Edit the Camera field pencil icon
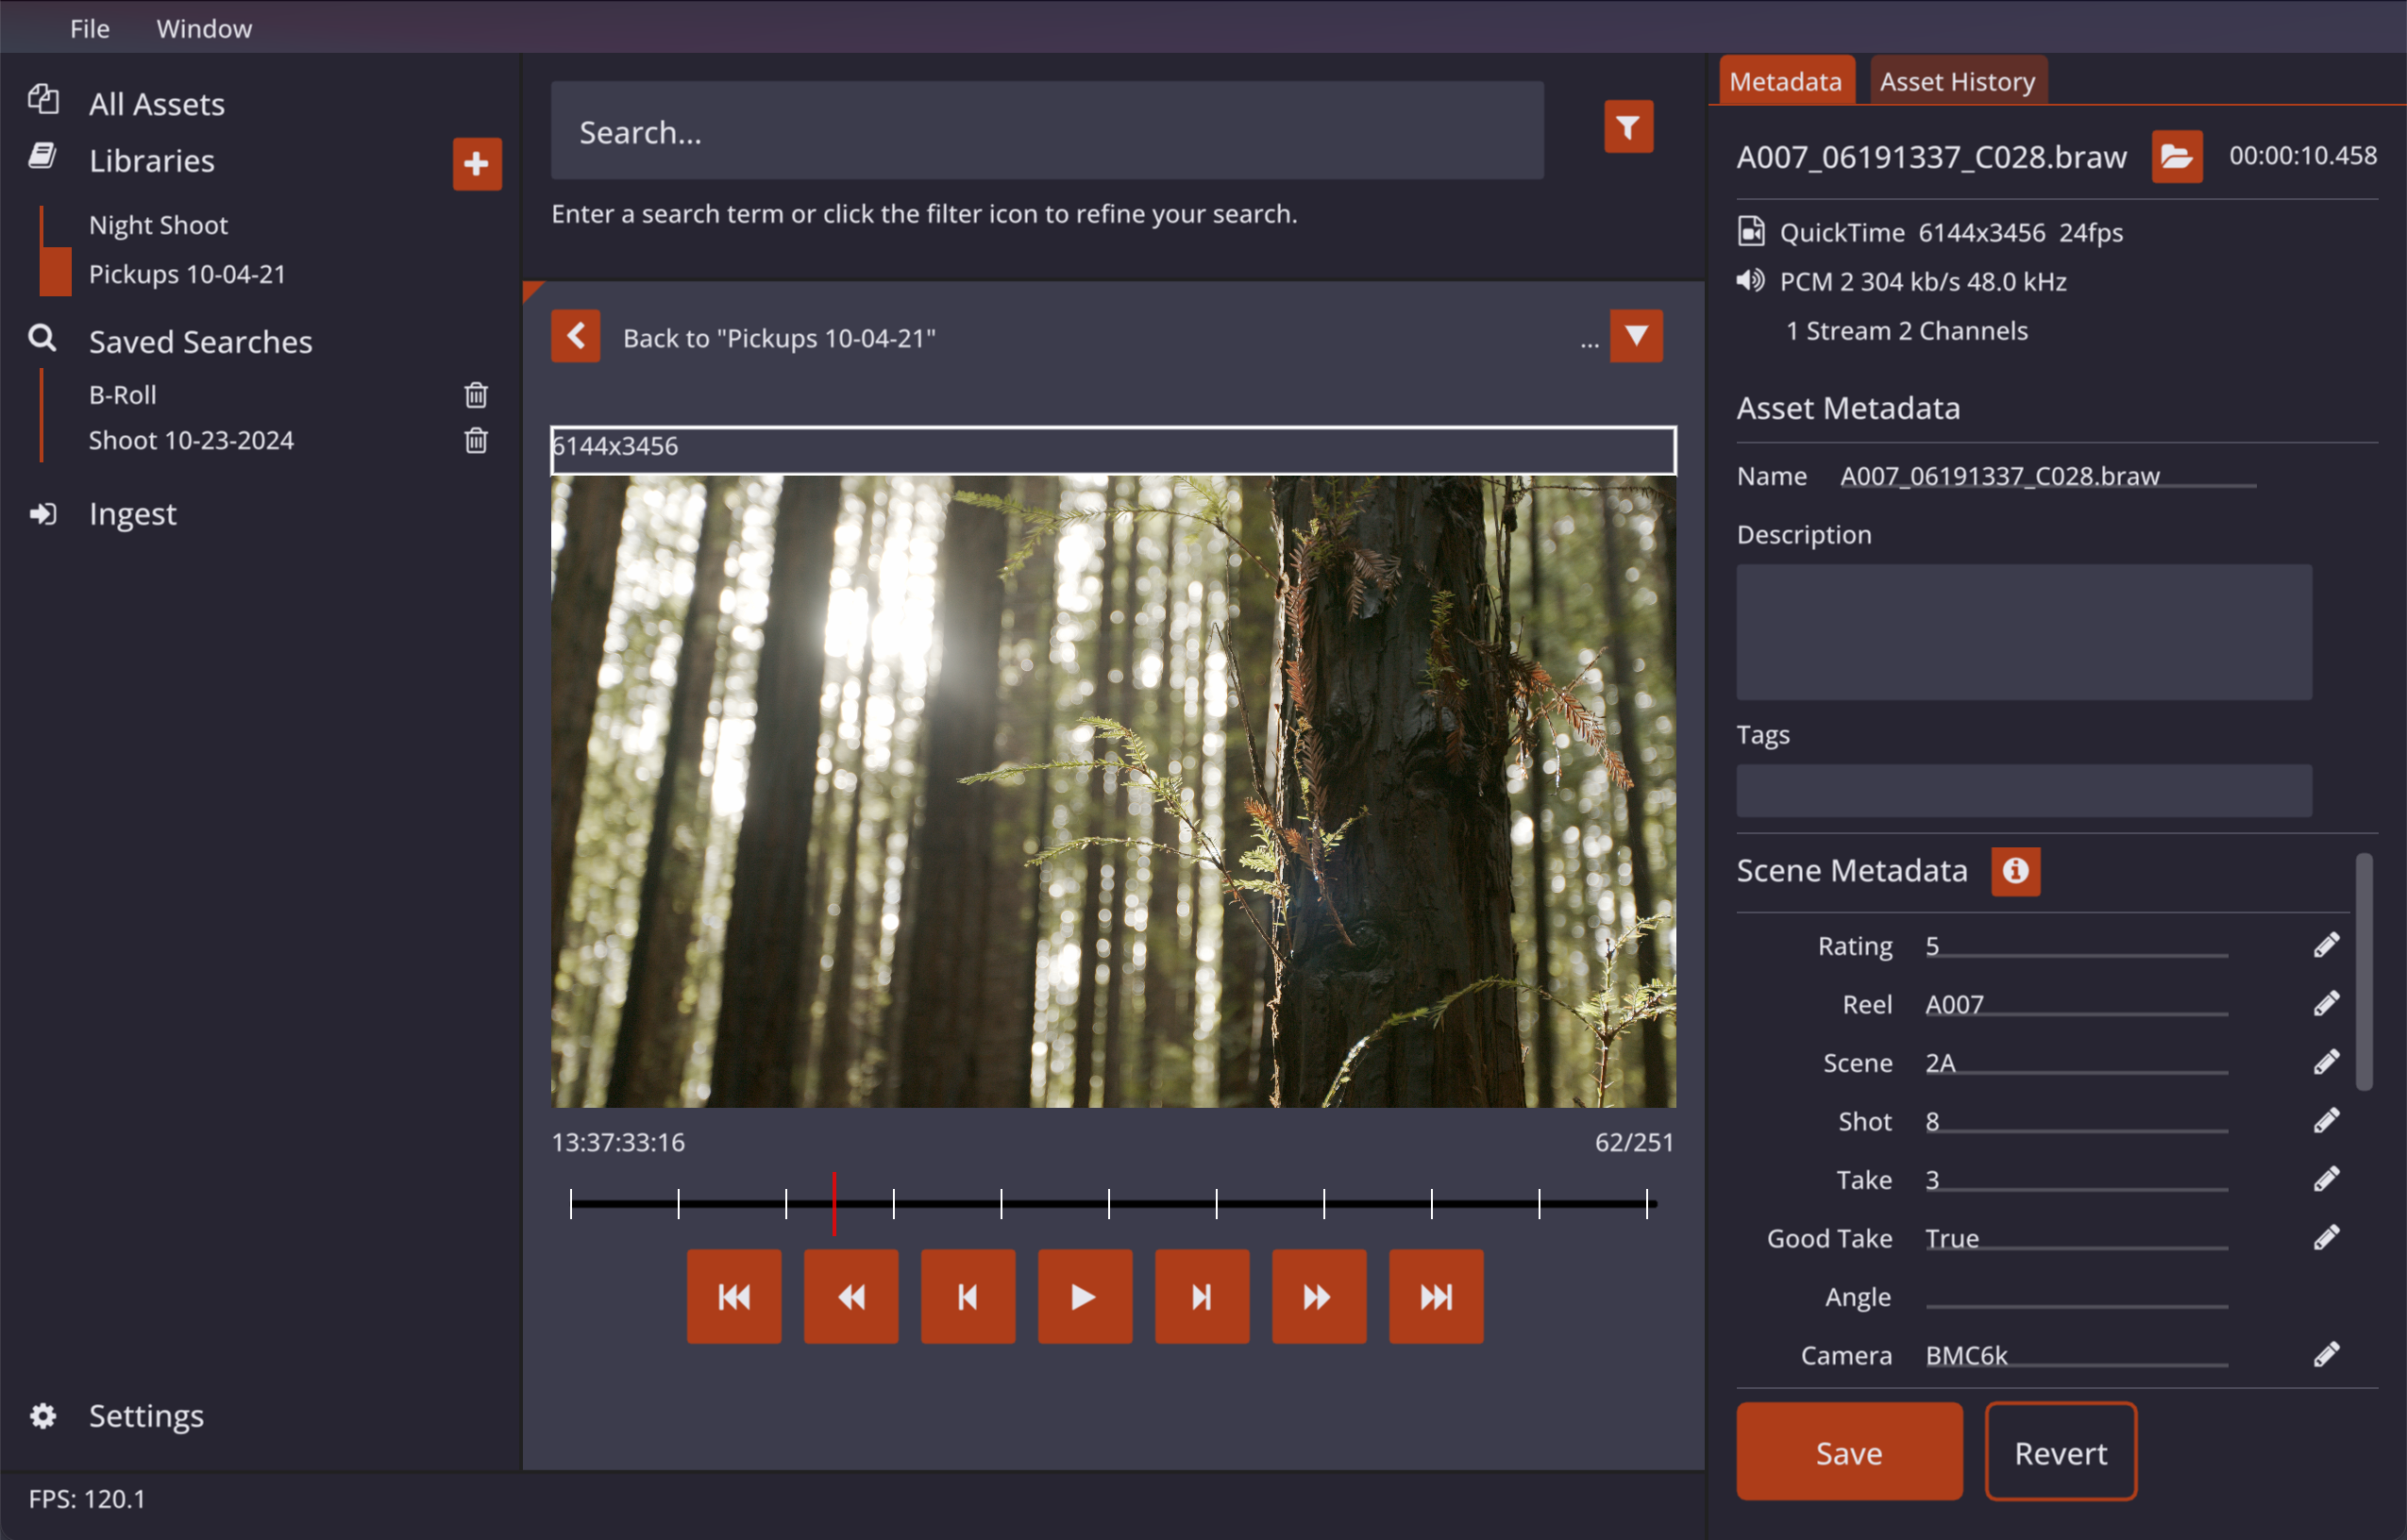Image resolution: width=2407 pixels, height=1540 pixels. coord(2325,1355)
